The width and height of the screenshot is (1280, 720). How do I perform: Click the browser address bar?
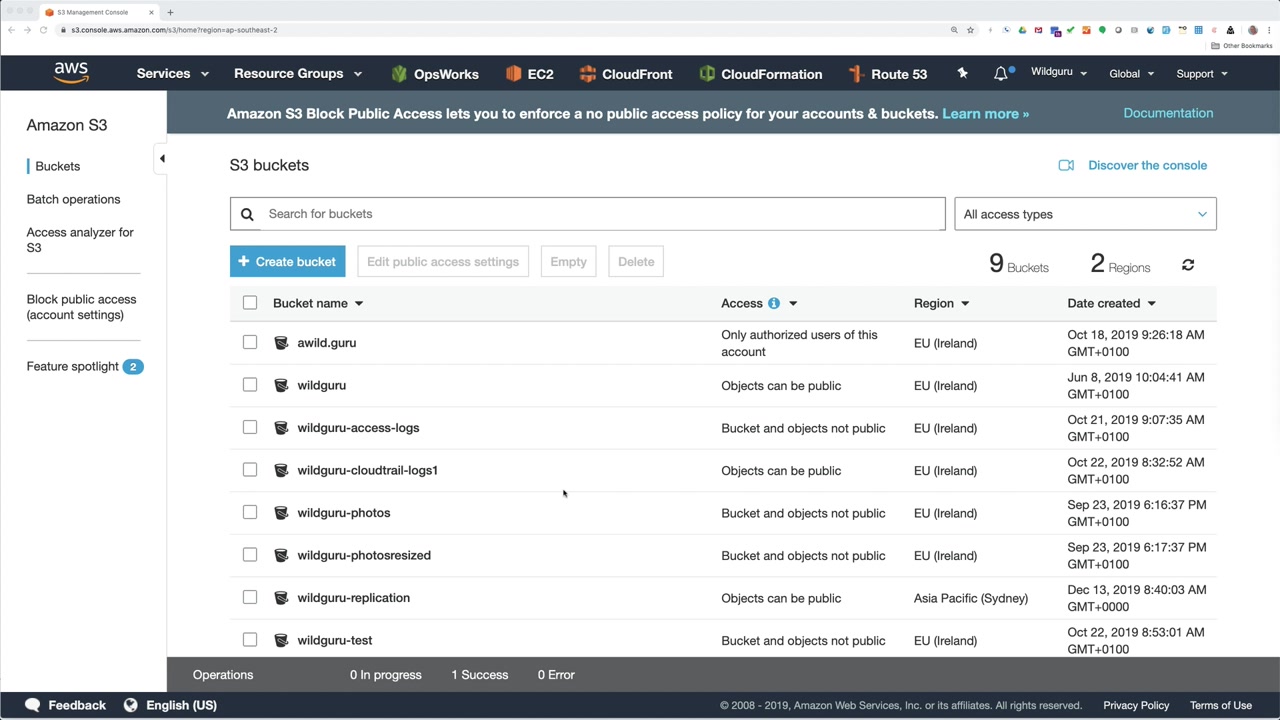coord(500,30)
